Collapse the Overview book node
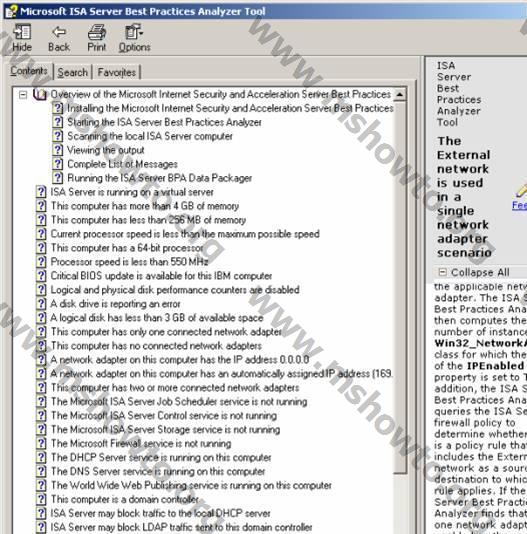The image size is (527, 534). [23, 94]
